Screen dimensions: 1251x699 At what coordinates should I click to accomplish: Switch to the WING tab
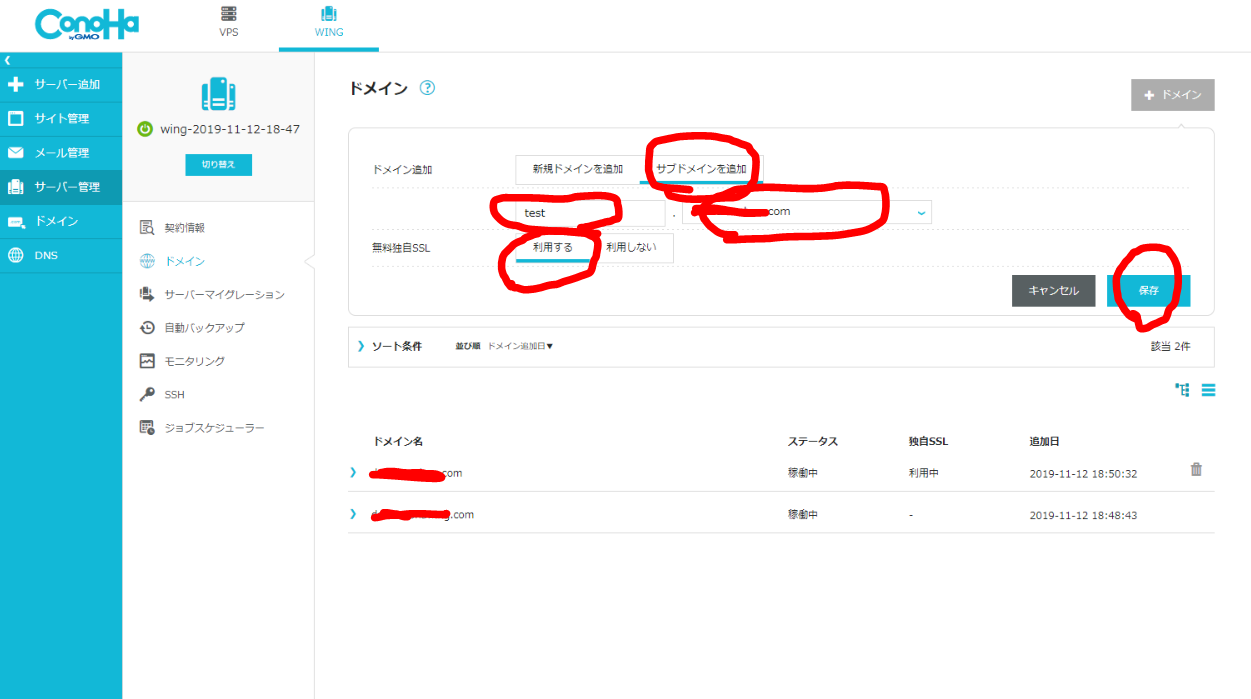point(328,22)
